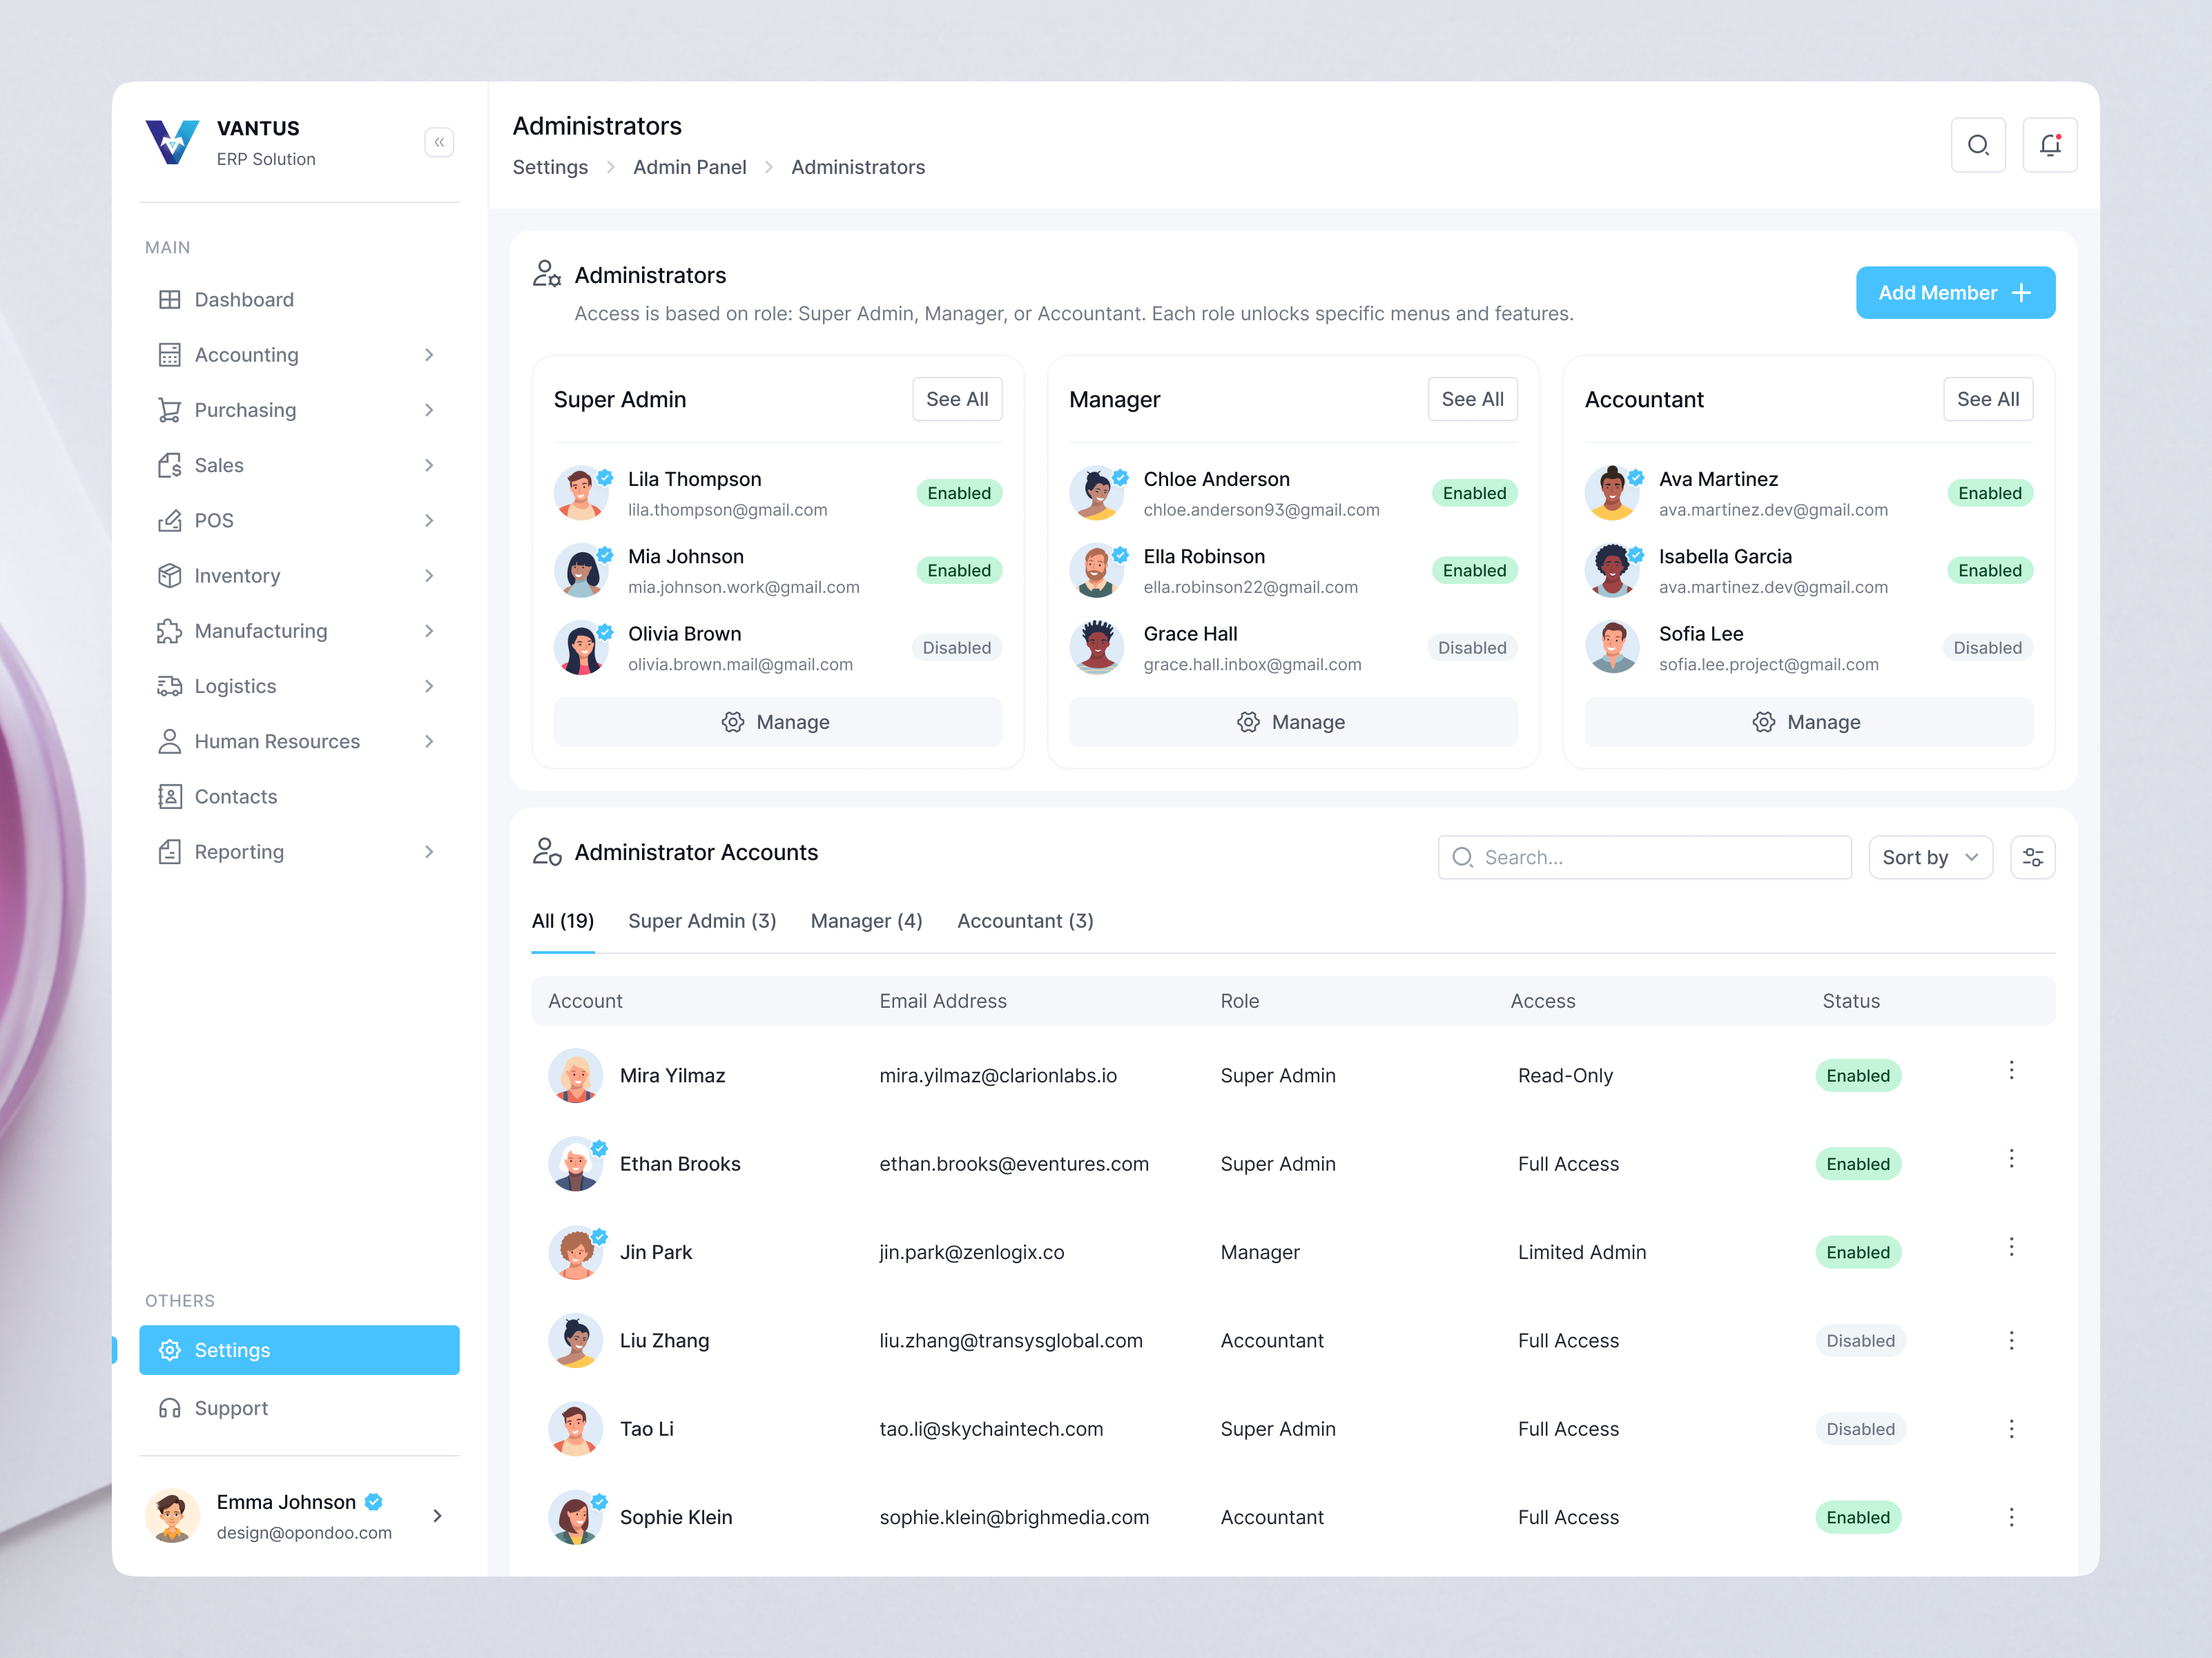Select the POS sidebar icon

(x=170, y=520)
